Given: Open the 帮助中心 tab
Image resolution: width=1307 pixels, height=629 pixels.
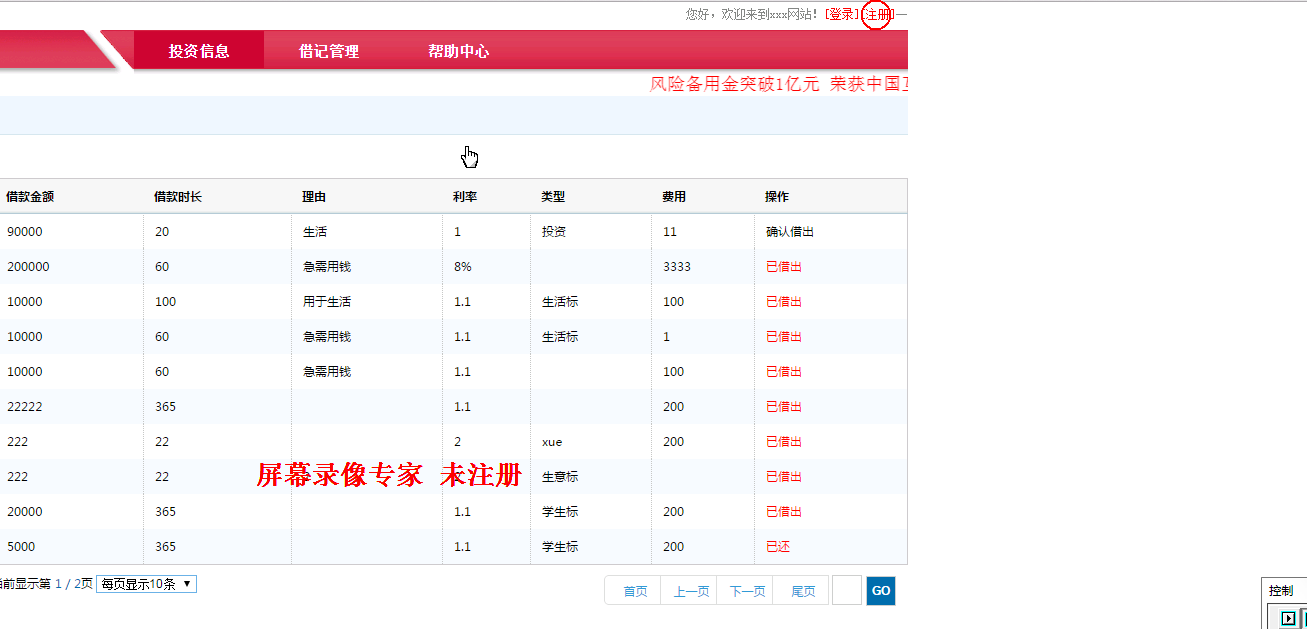Looking at the screenshot, I should pos(459,51).
